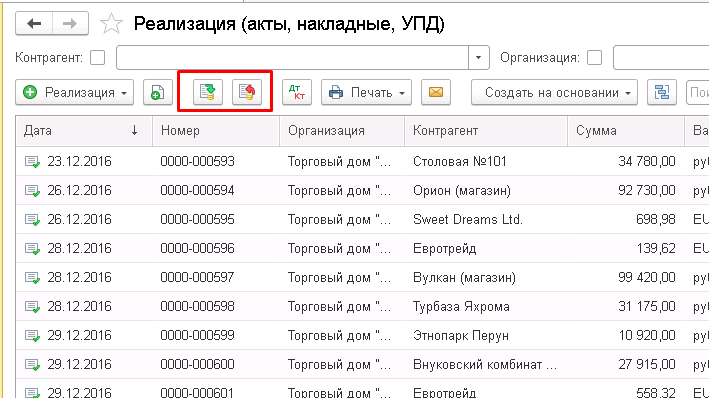The height and width of the screenshot is (398, 709).
Task: Click amount 31 175,00
Action: point(647,306)
